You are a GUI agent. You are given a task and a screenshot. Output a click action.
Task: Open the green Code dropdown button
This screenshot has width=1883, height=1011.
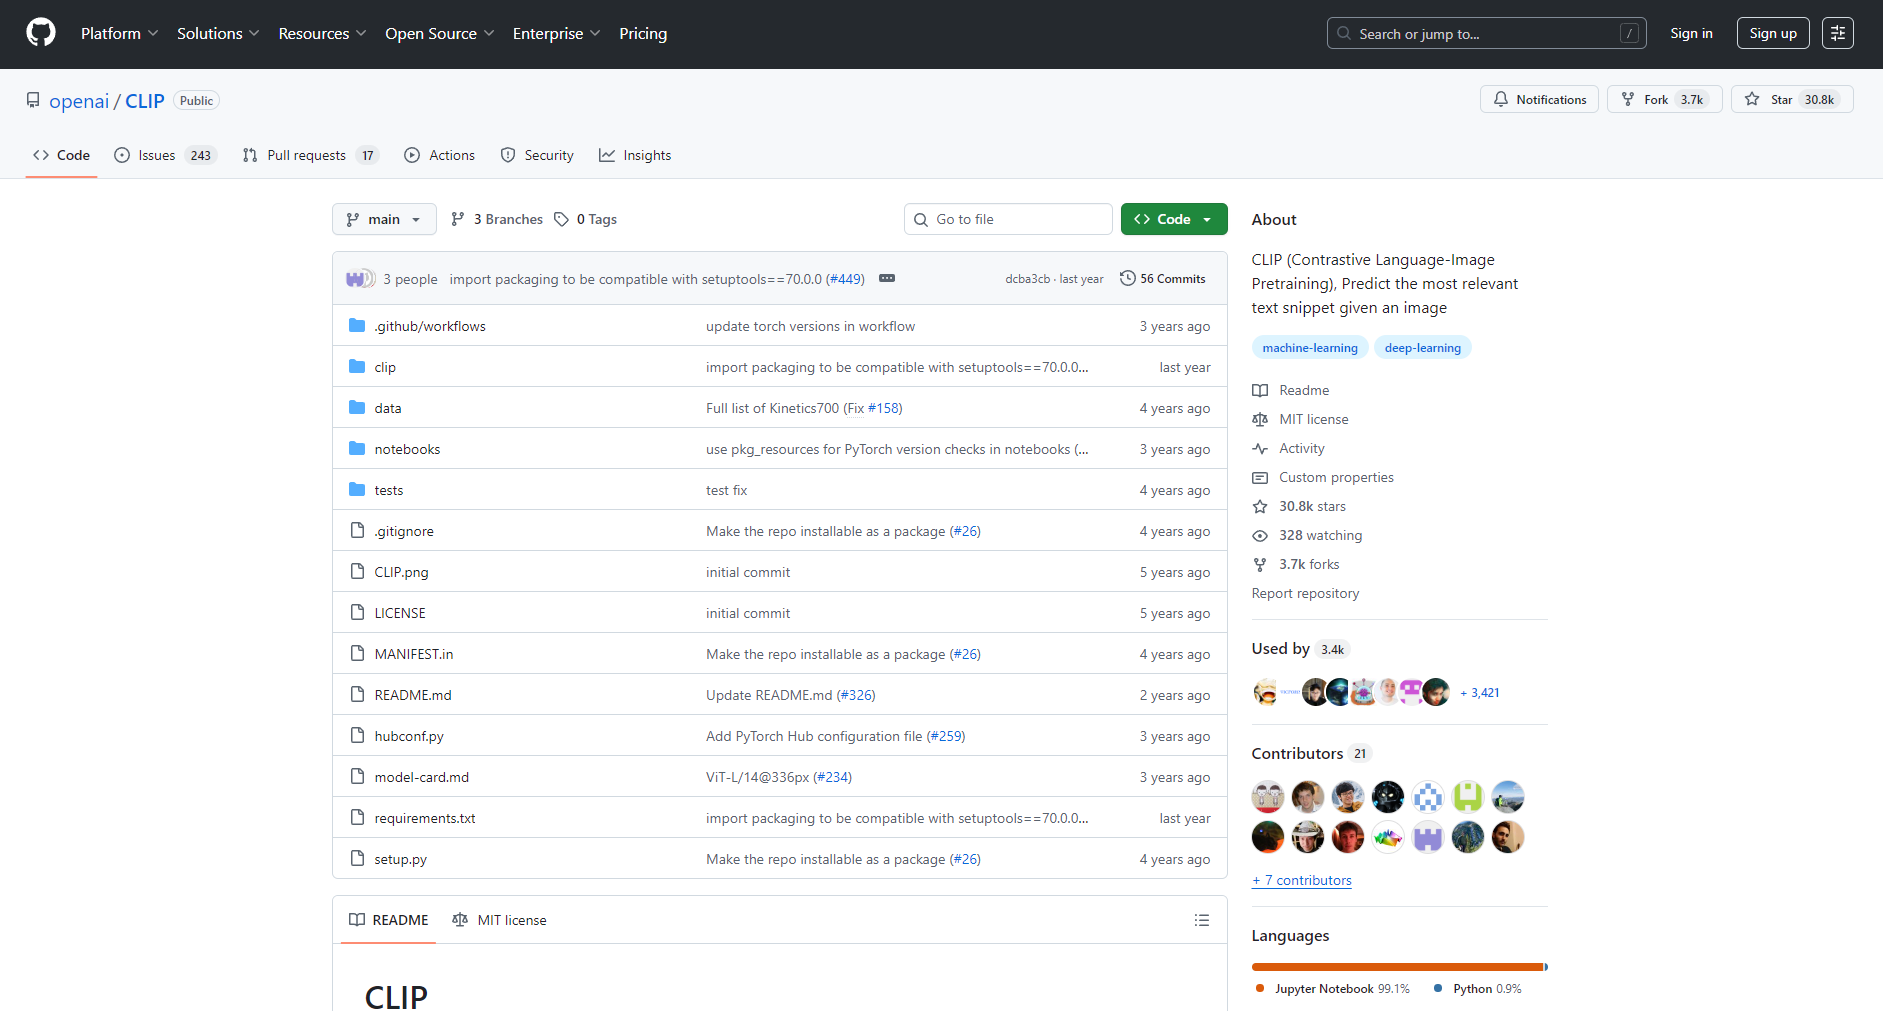click(x=1174, y=219)
